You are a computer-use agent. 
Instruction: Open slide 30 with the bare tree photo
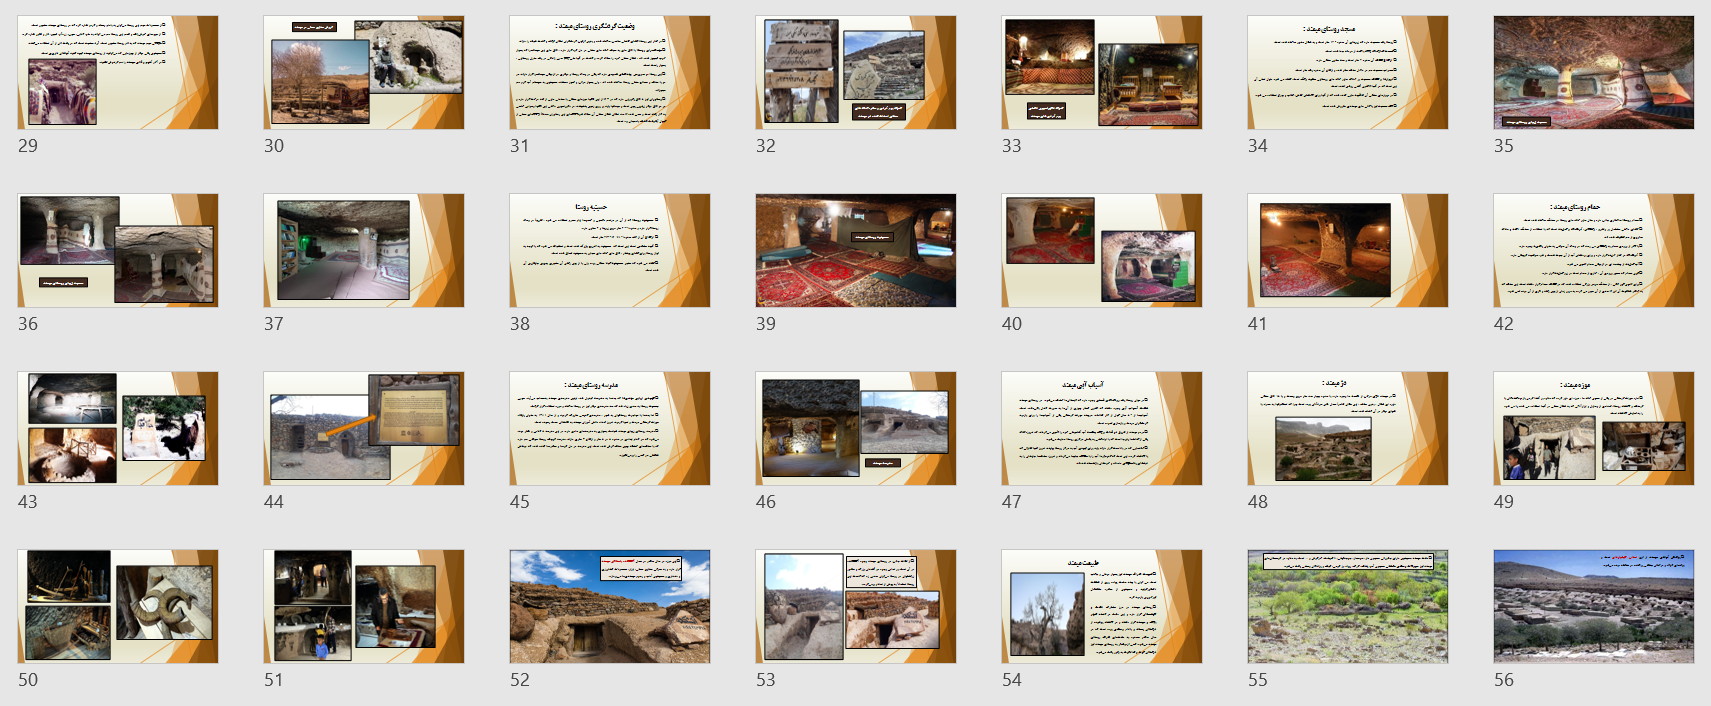click(364, 72)
